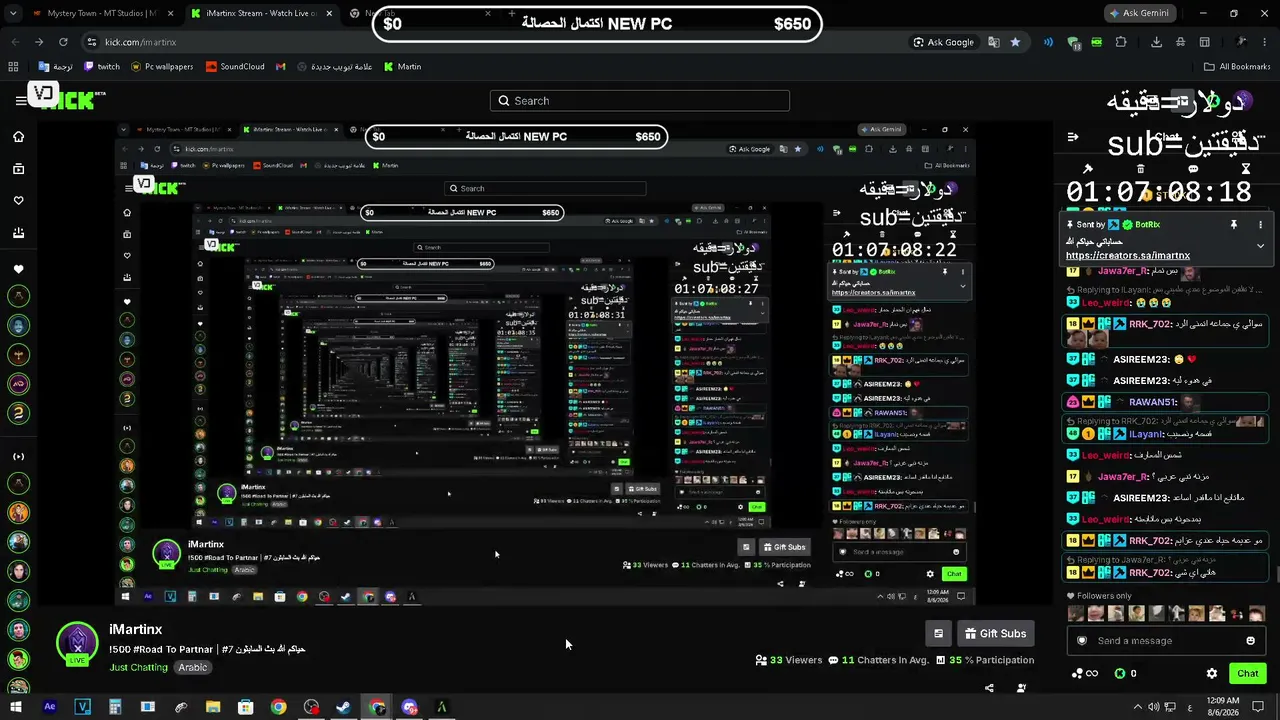This screenshot has height=720, width=1280.
Task: Click the green Chat button
Action: click(1248, 674)
